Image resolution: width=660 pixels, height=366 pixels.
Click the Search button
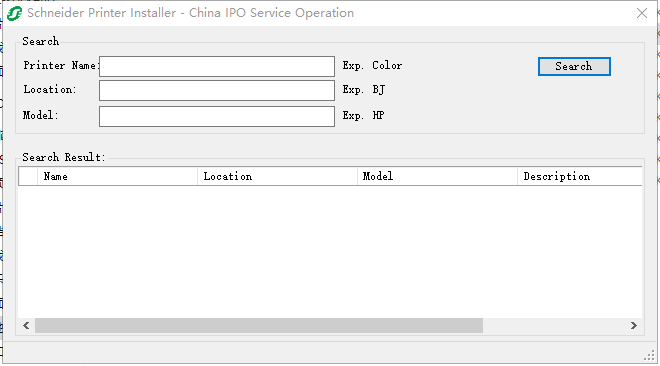coord(574,66)
